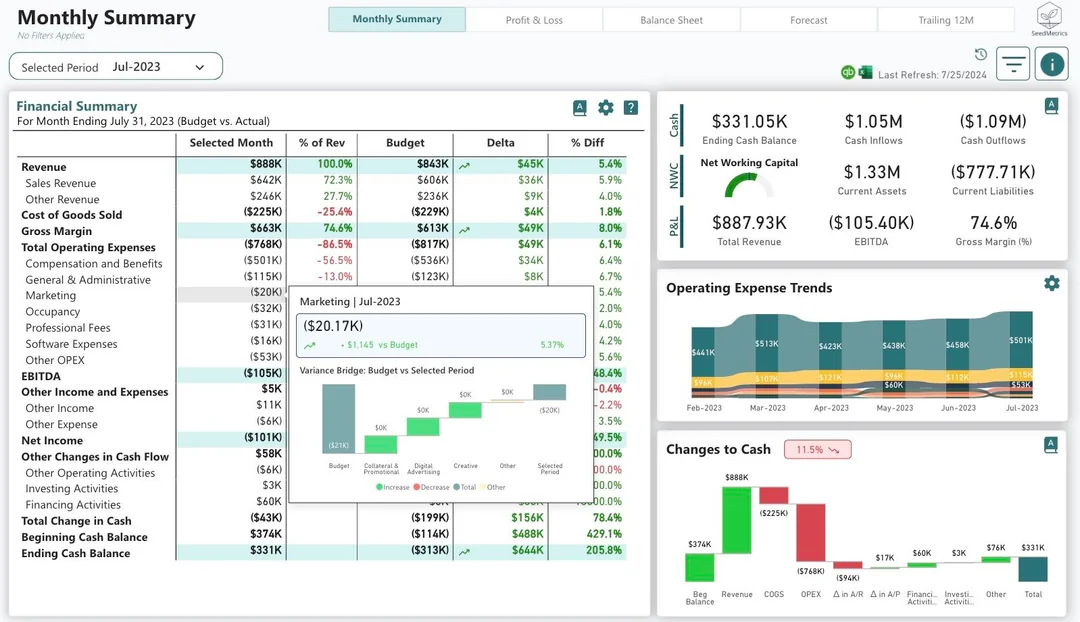Click the Excel data source icon
The image size is (1080, 622).
865,73
